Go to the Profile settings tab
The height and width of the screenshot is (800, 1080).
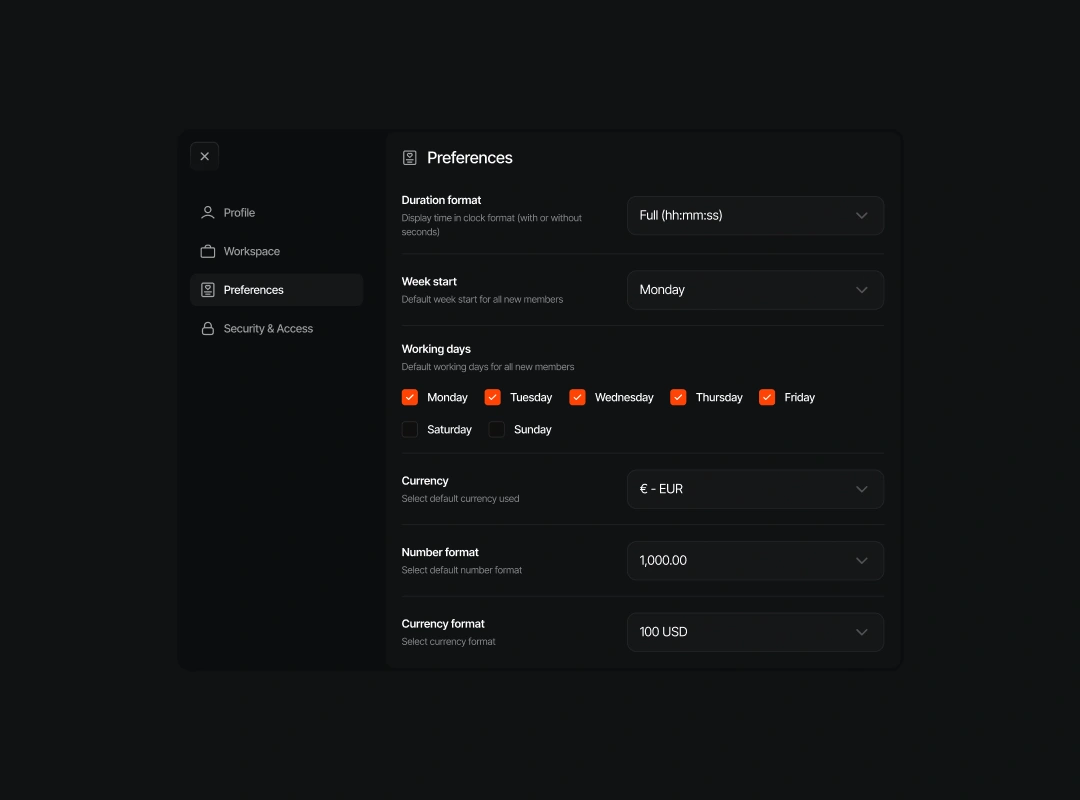point(239,213)
